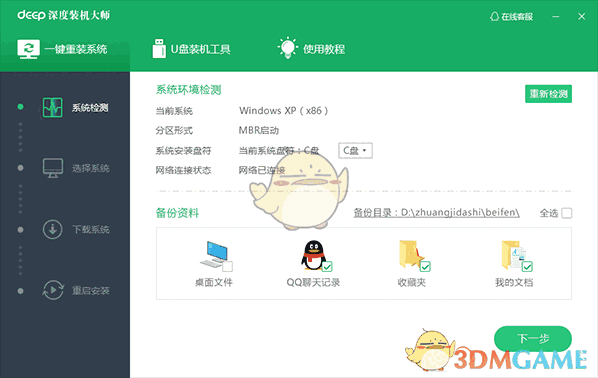598x378 pixels.
Task: Click the online support bell icon
Action: [x=494, y=16]
